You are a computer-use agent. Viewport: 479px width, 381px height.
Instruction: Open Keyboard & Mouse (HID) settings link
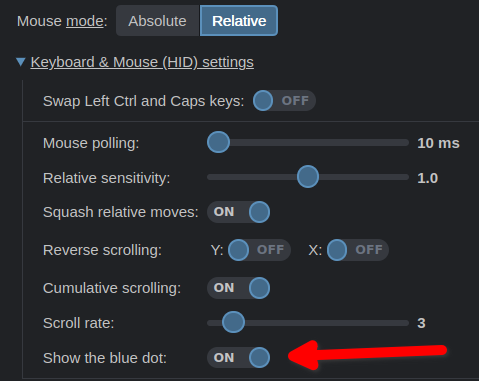[x=142, y=62]
